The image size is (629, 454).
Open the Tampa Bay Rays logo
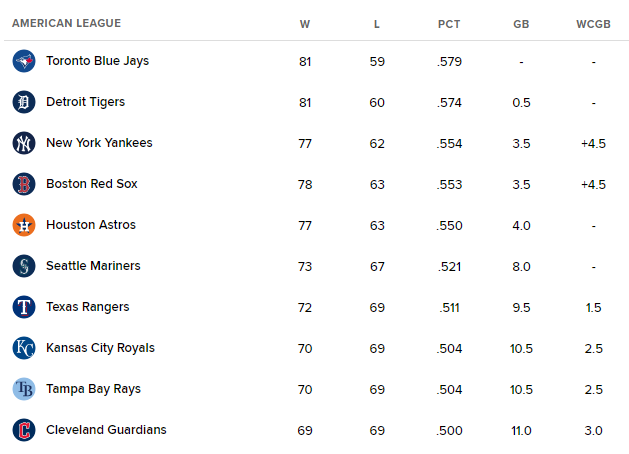(24, 389)
